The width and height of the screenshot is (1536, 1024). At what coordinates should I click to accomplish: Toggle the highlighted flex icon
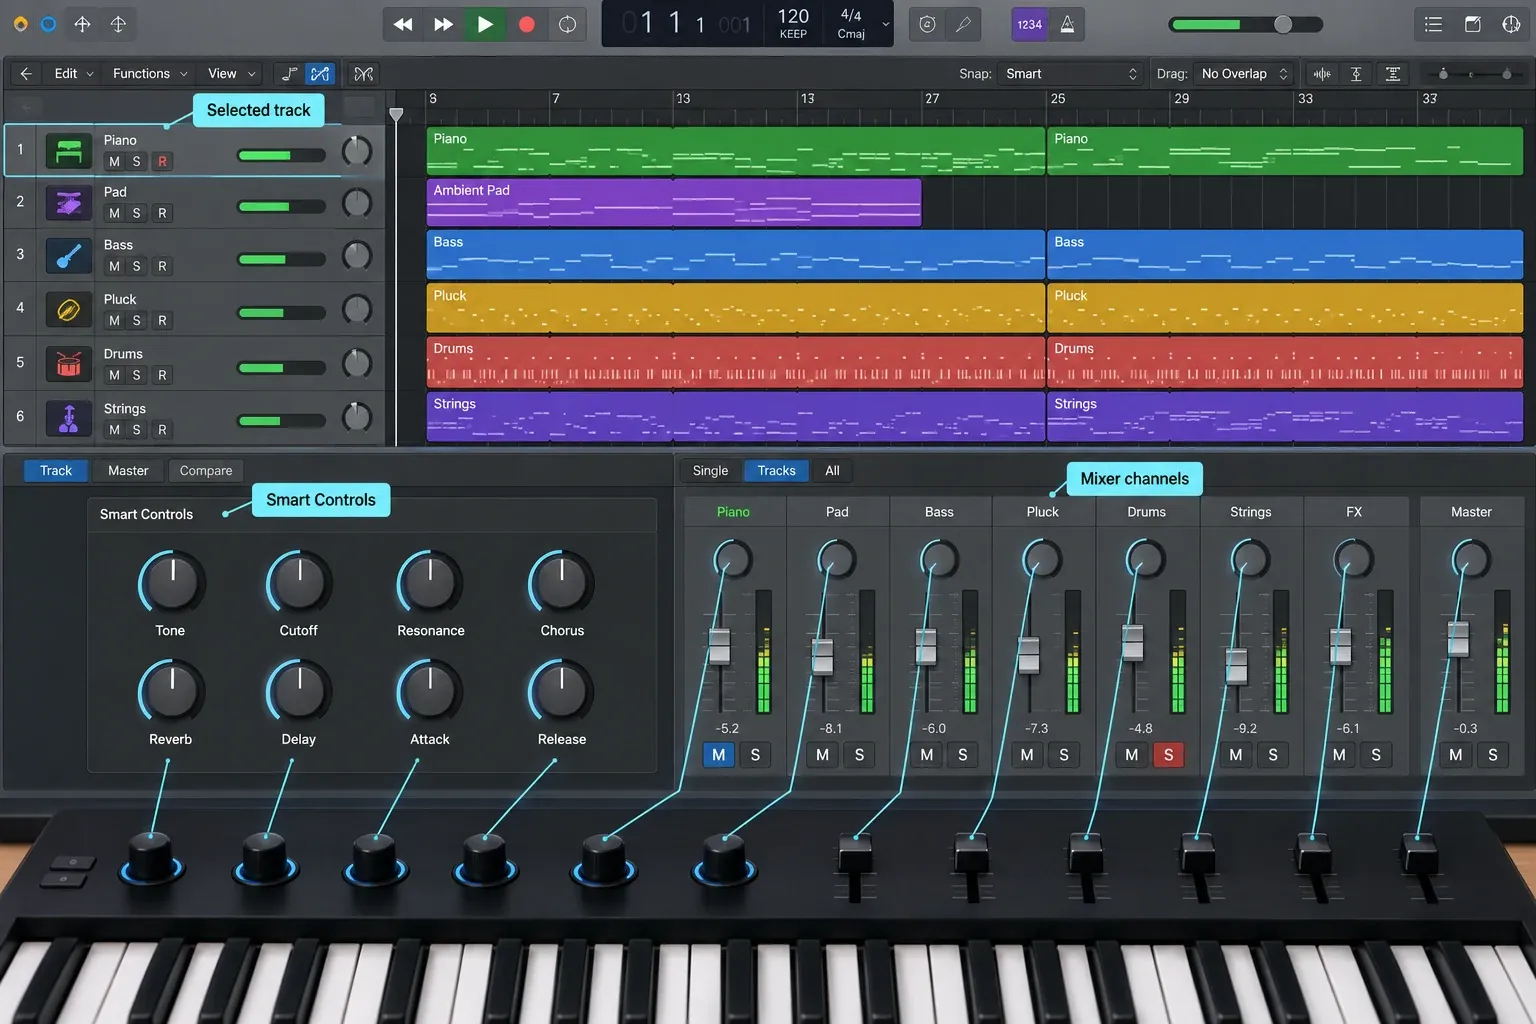pyautogui.click(x=320, y=73)
